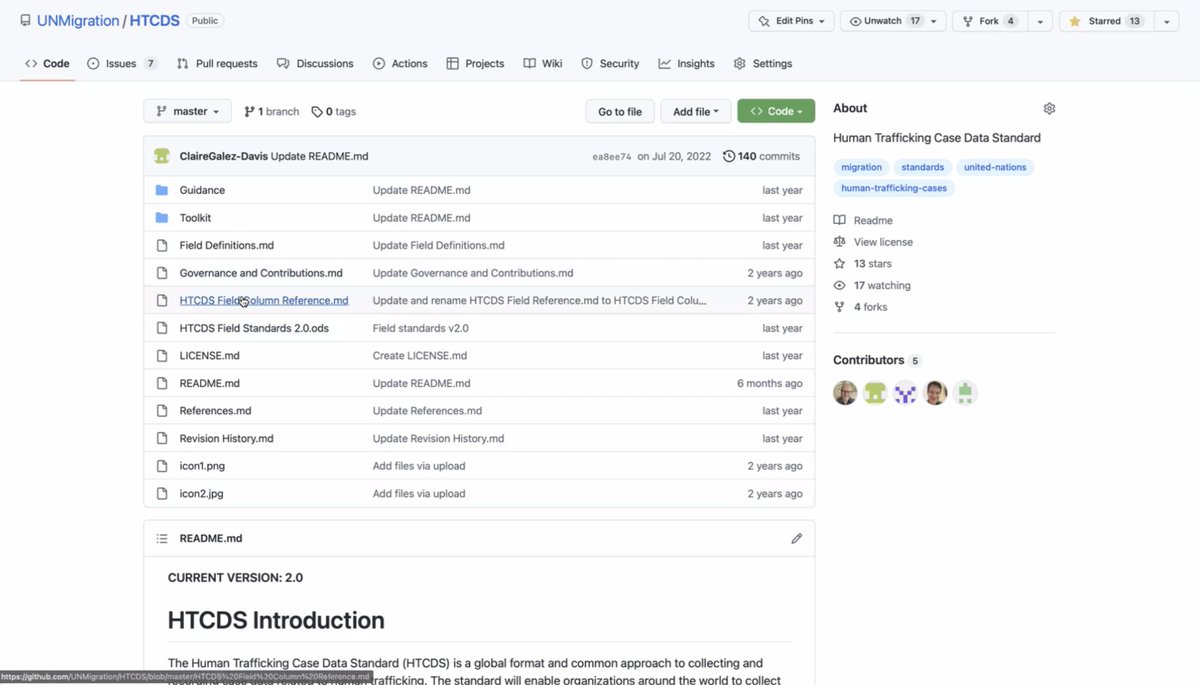The height and width of the screenshot is (685, 1200).
Task: Expand the green Code dropdown
Action: pyautogui.click(x=776, y=111)
